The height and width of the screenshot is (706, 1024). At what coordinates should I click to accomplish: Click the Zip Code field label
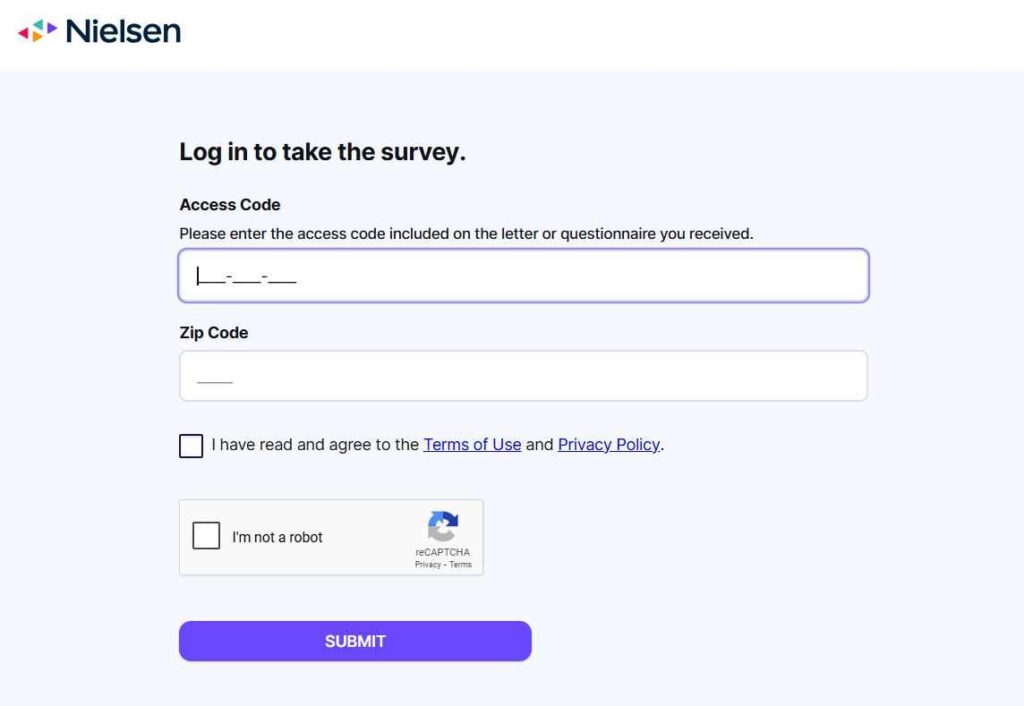[214, 332]
